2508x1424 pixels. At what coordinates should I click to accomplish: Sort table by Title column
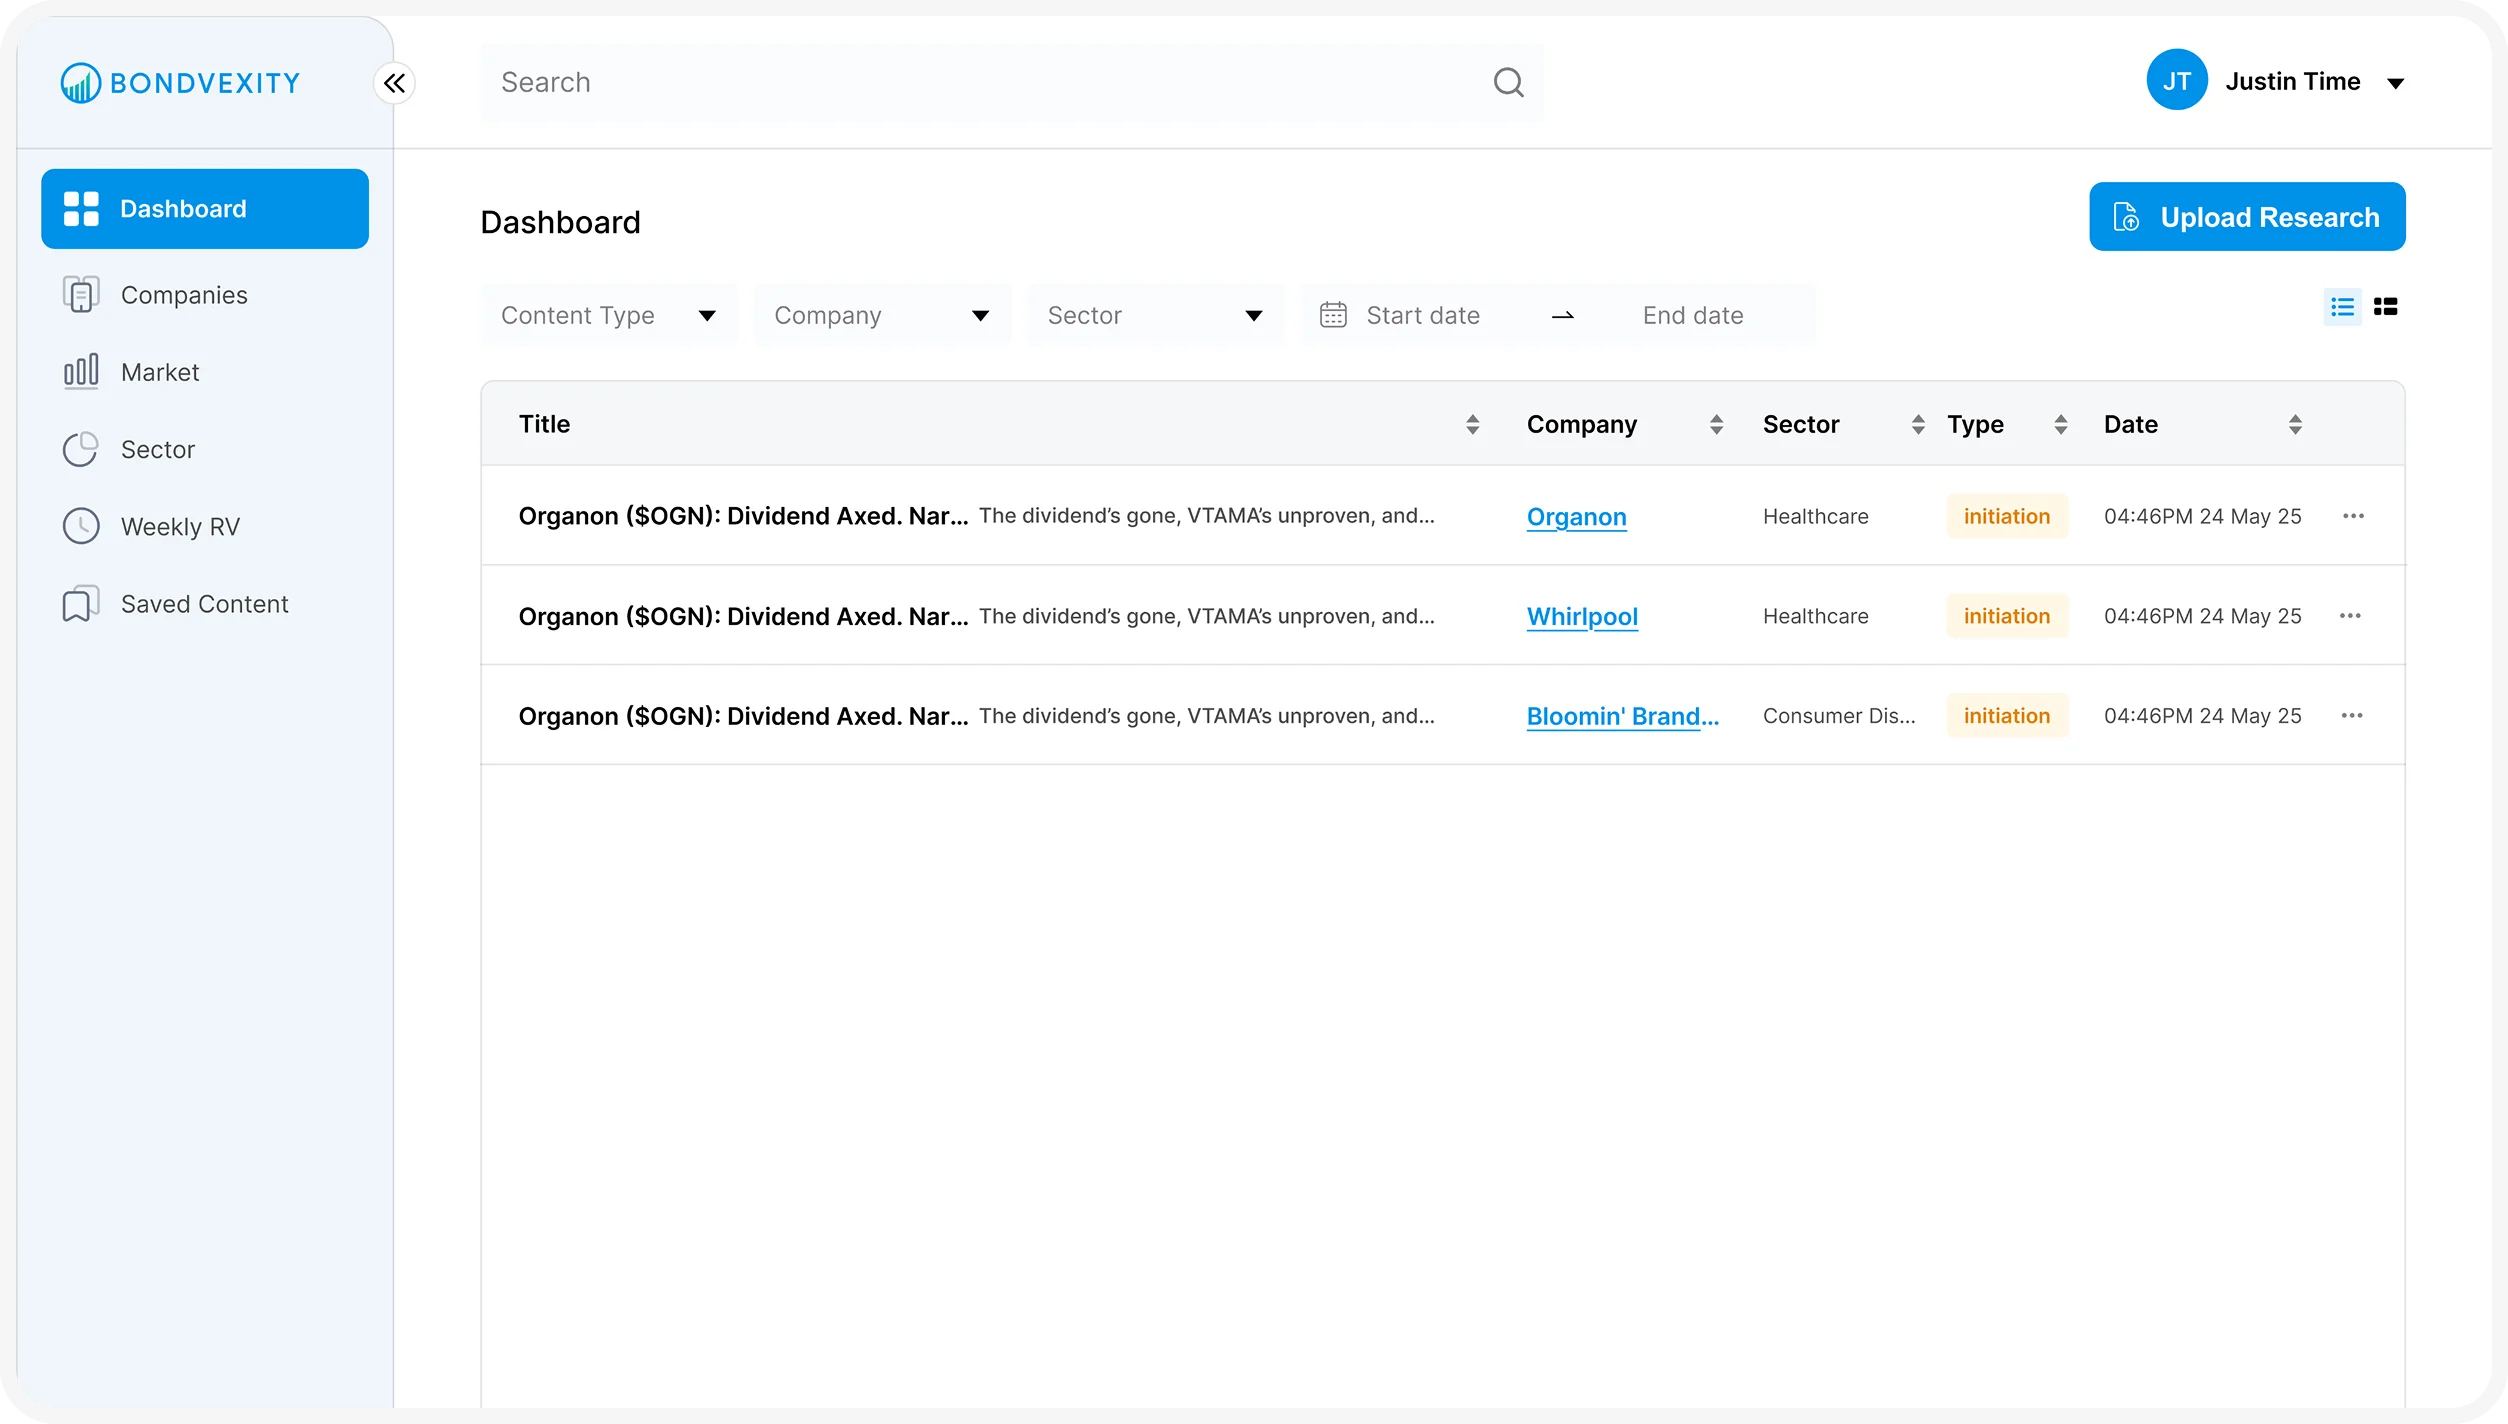[x=1472, y=424]
